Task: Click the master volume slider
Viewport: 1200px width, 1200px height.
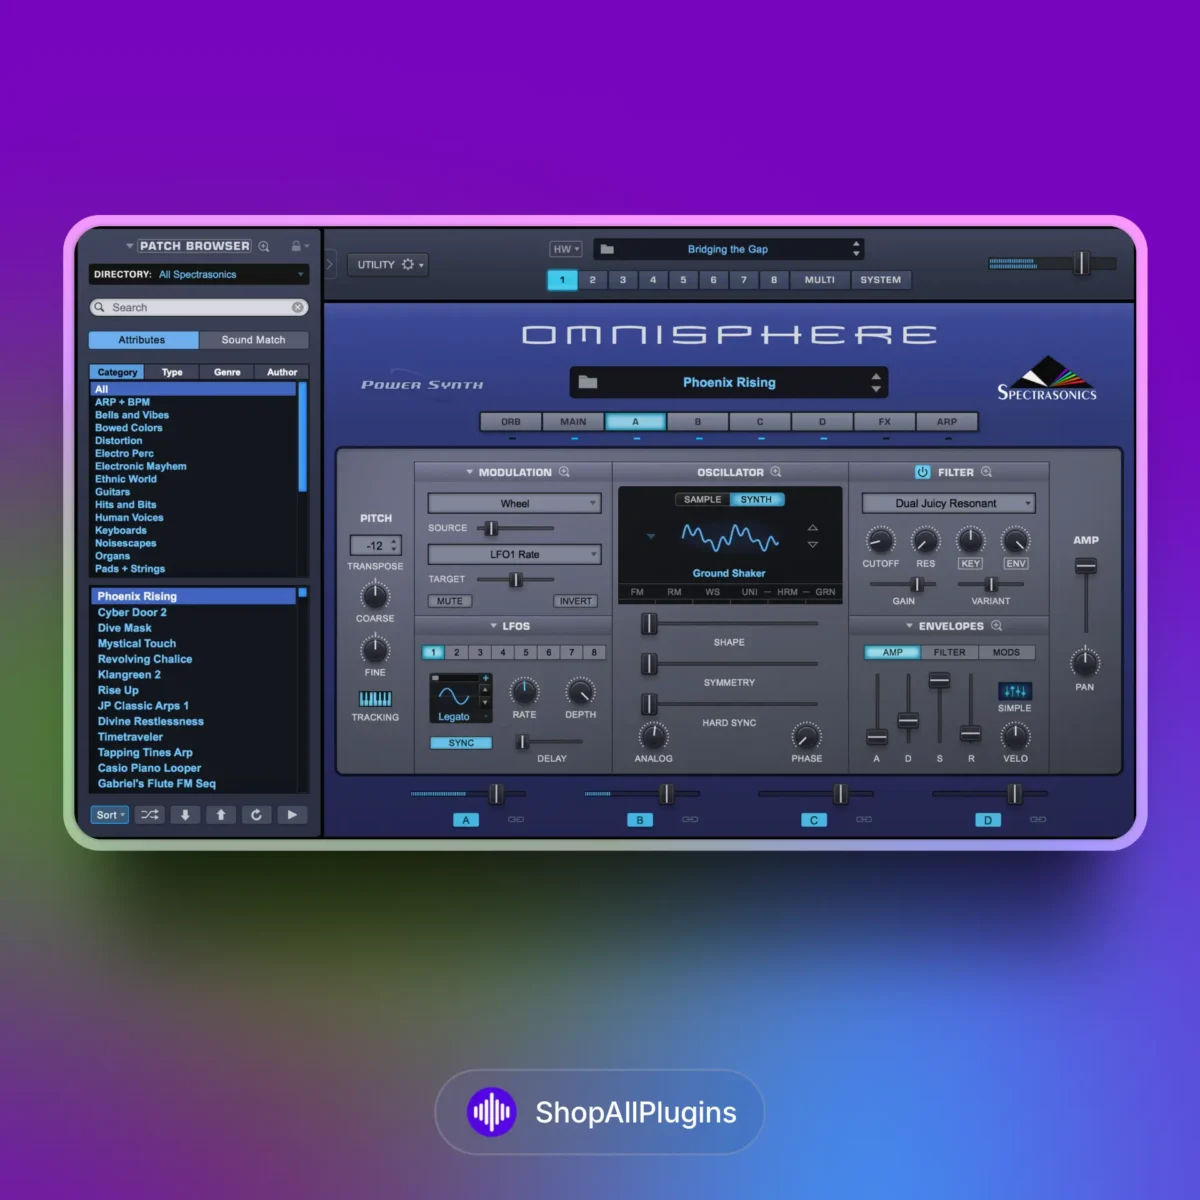Action: click(x=1052, y=263)
